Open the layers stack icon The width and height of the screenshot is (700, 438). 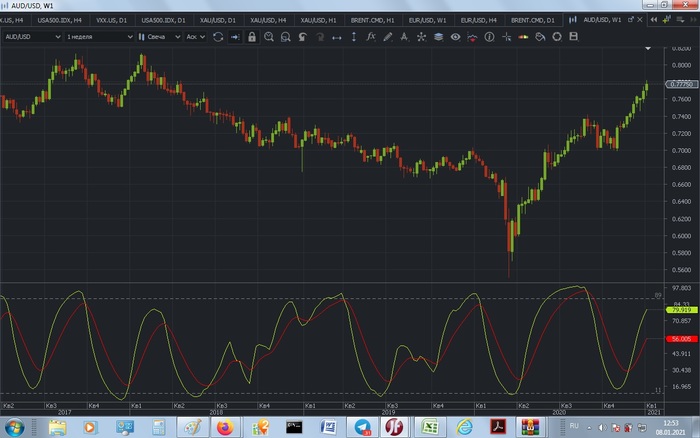(438, 37)
